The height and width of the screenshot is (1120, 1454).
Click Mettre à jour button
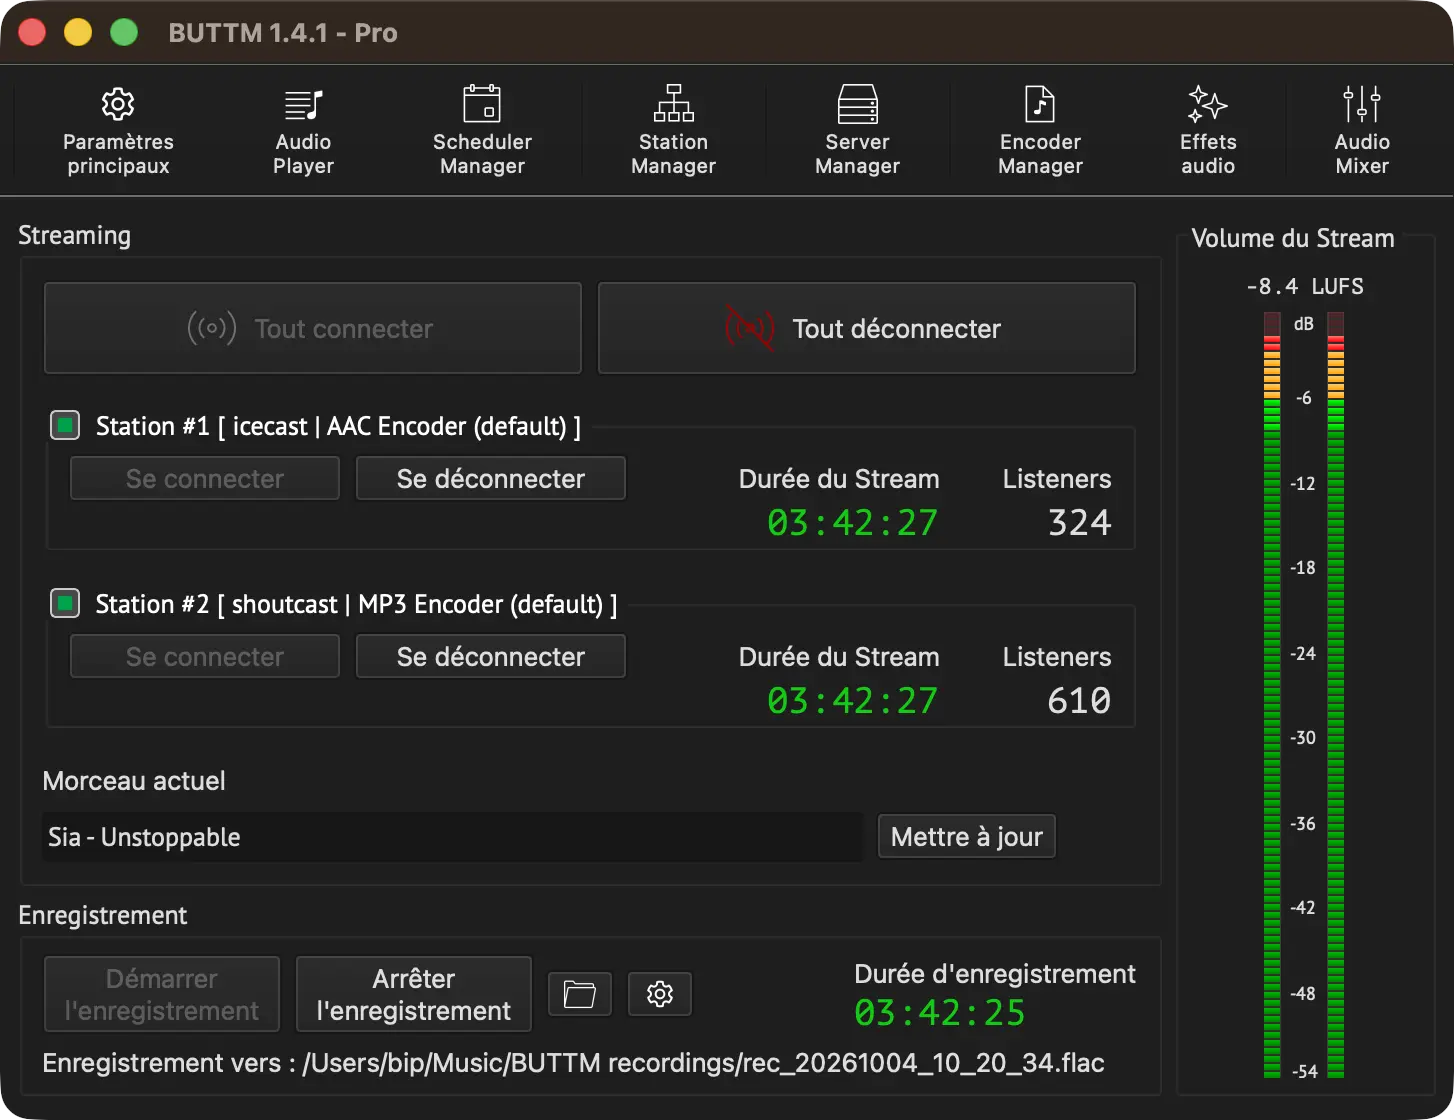(967, 837)
